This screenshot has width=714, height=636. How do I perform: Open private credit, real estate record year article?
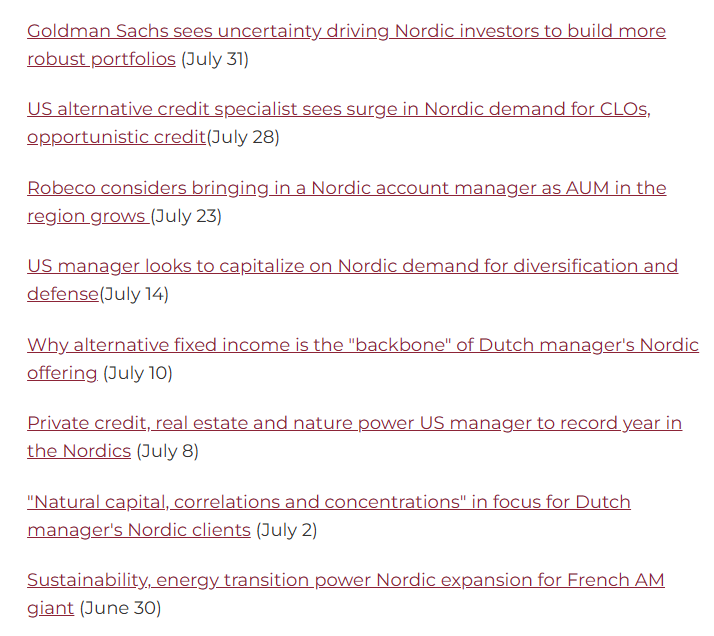354,423
